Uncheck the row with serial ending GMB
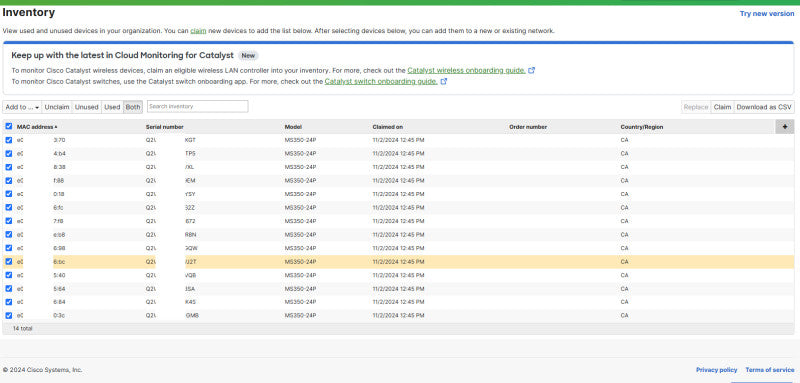This screenshot has height=383, width=800. pos(9,316)
